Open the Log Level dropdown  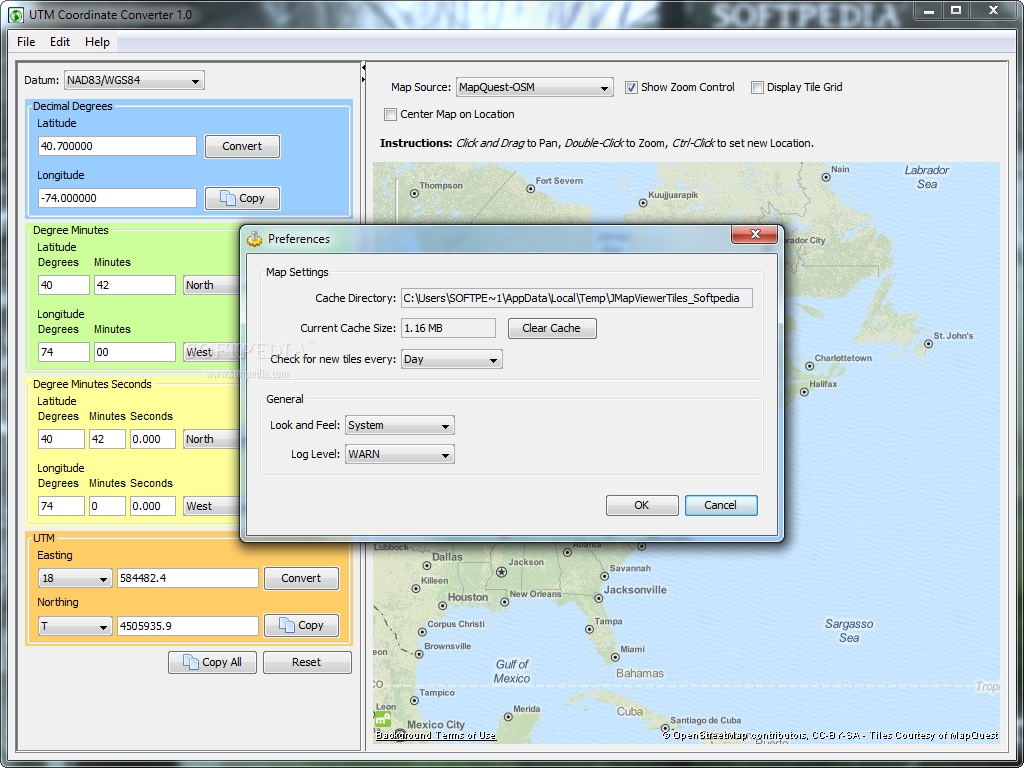[x=399, y=455]
